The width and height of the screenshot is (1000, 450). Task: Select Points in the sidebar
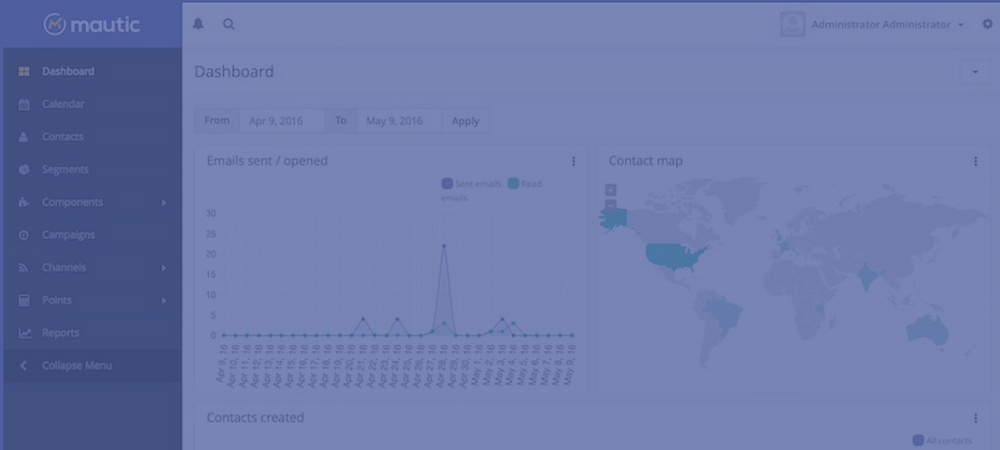(x=56, y=300)
